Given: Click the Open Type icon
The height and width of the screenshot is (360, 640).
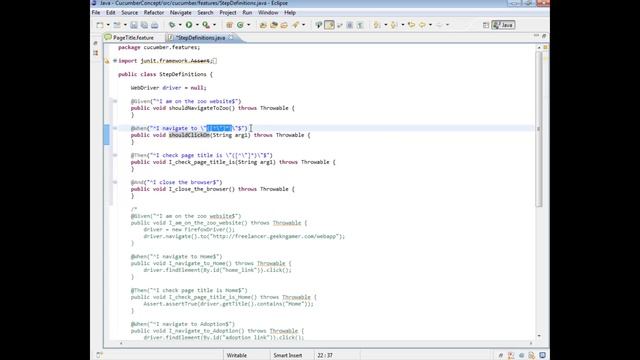Looking at the screenshot, I should (263, 25).
